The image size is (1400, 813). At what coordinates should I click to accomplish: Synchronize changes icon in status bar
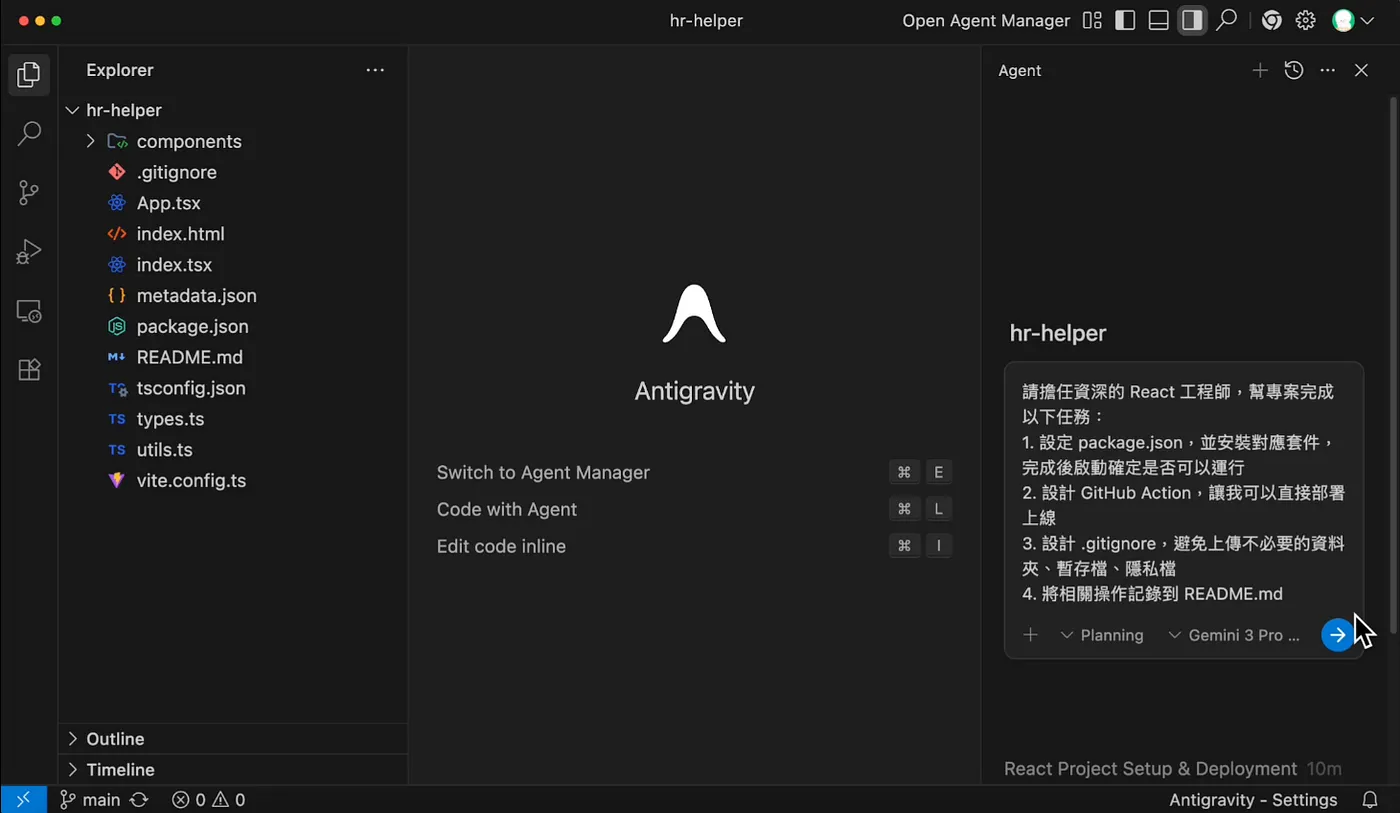[139, 800]
